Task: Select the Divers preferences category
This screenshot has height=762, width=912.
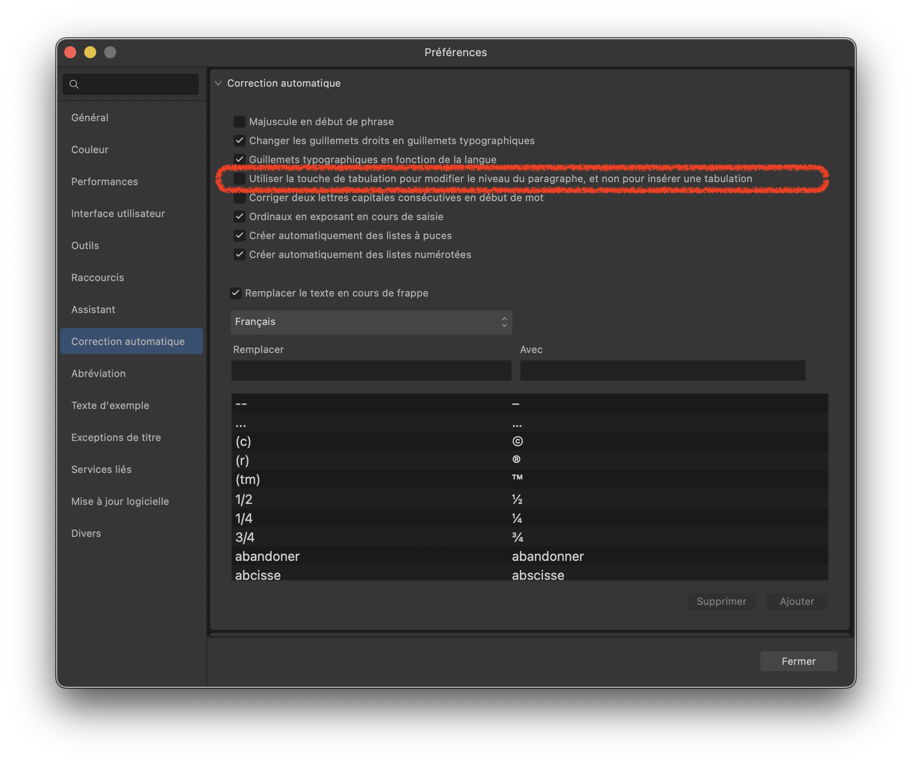Action: click(86, 533)
